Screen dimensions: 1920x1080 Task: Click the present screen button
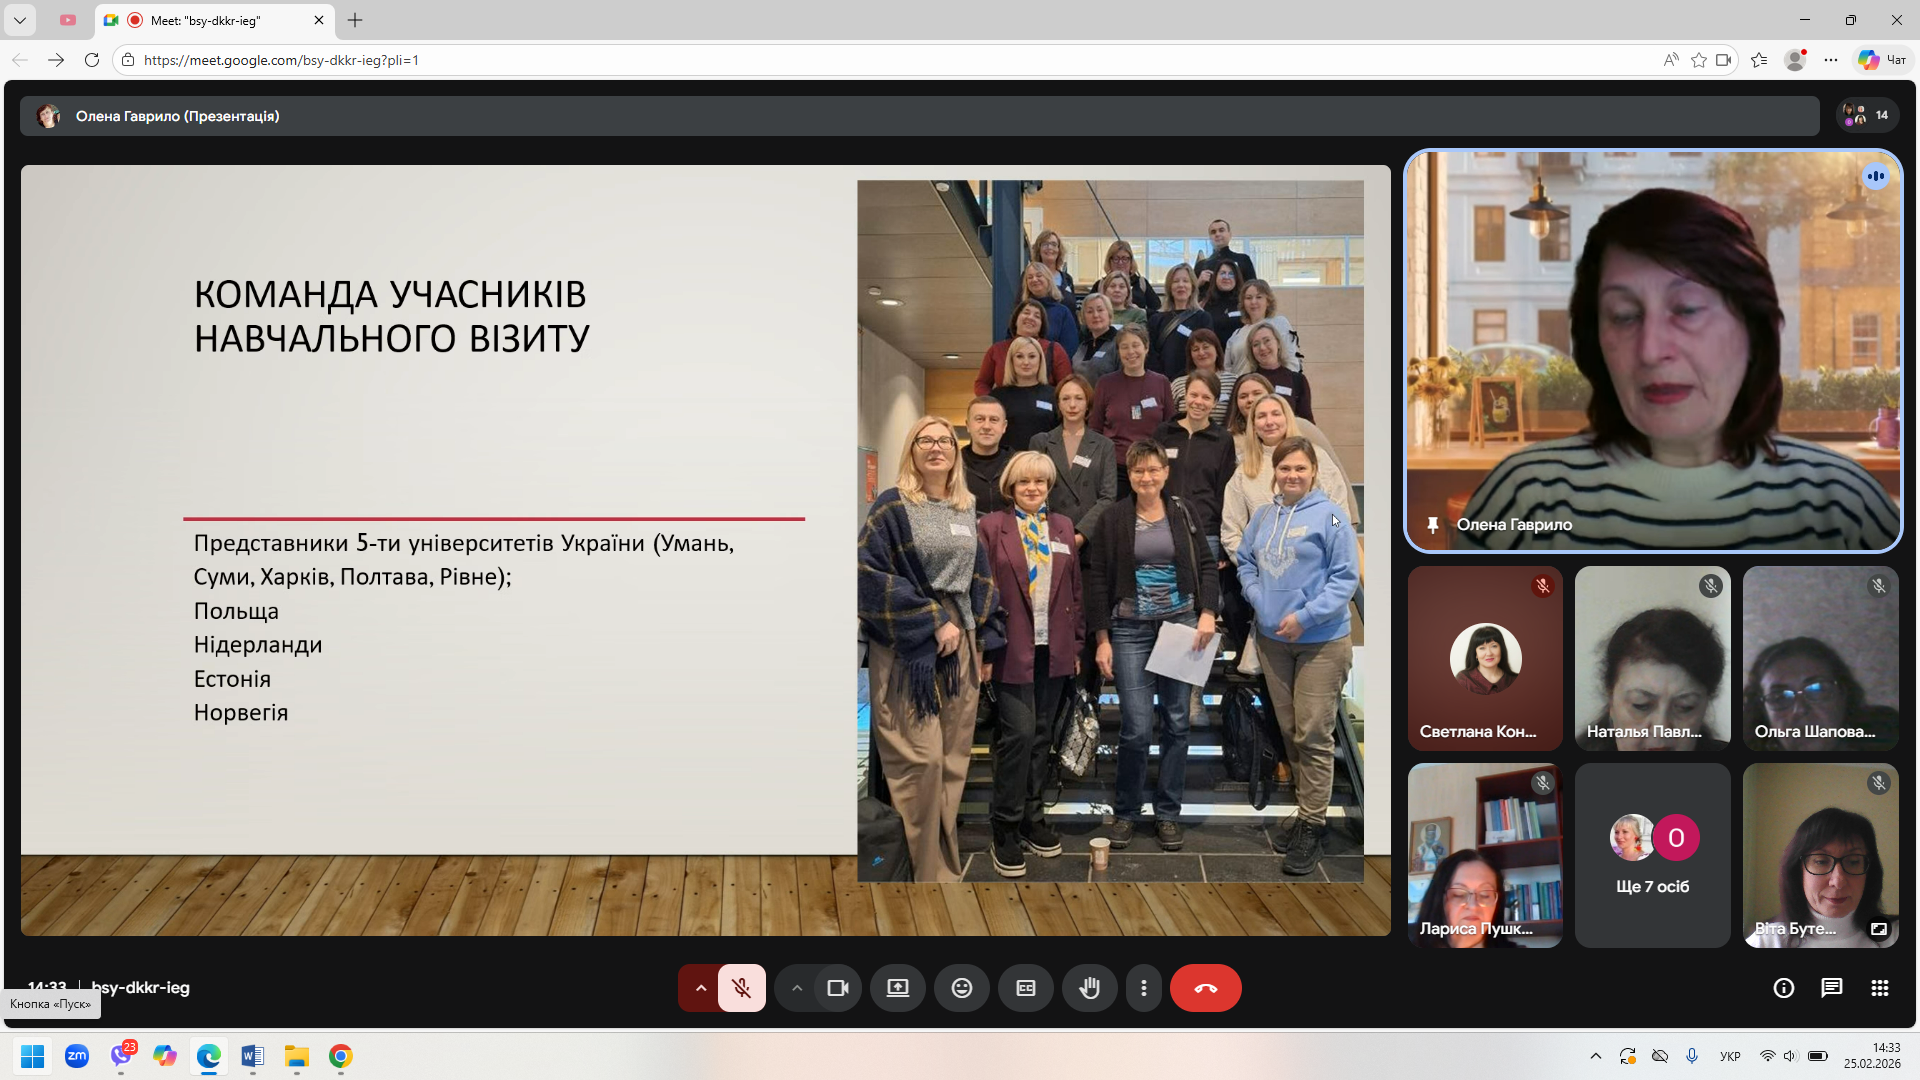click(898, 988)
